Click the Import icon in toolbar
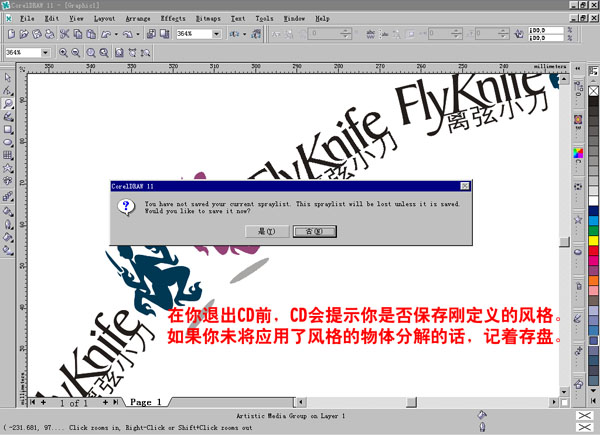This screenshot has width=600, height=435. click(x=152, y=34)
